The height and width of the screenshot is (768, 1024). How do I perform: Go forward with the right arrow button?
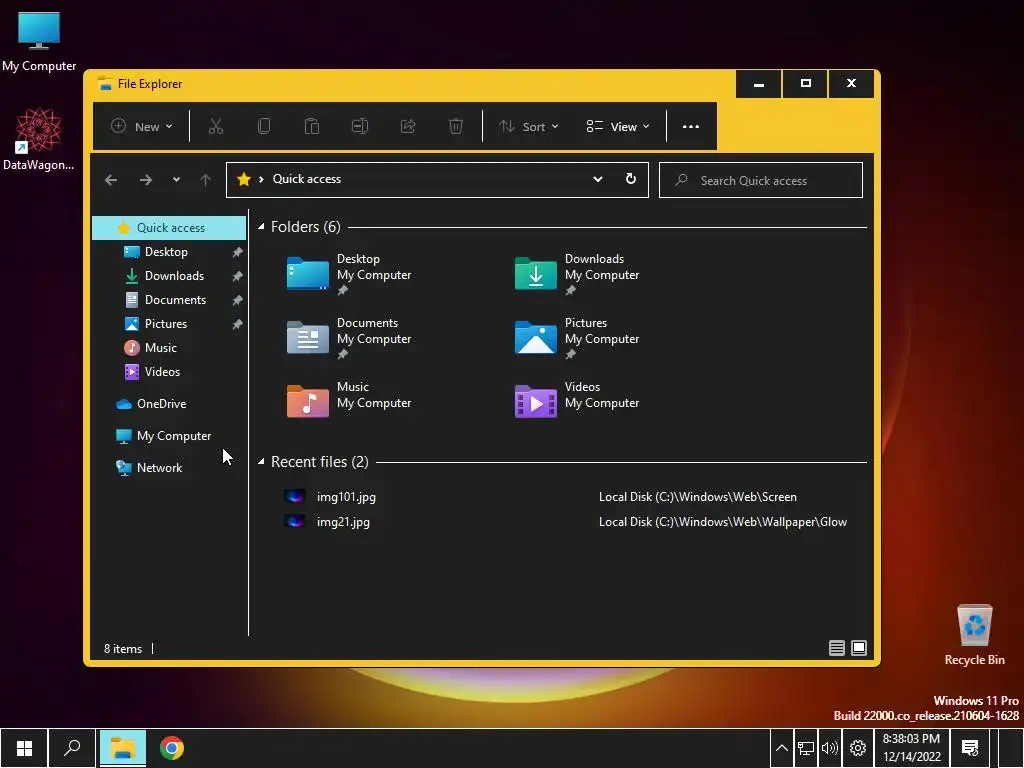[146, 180]
